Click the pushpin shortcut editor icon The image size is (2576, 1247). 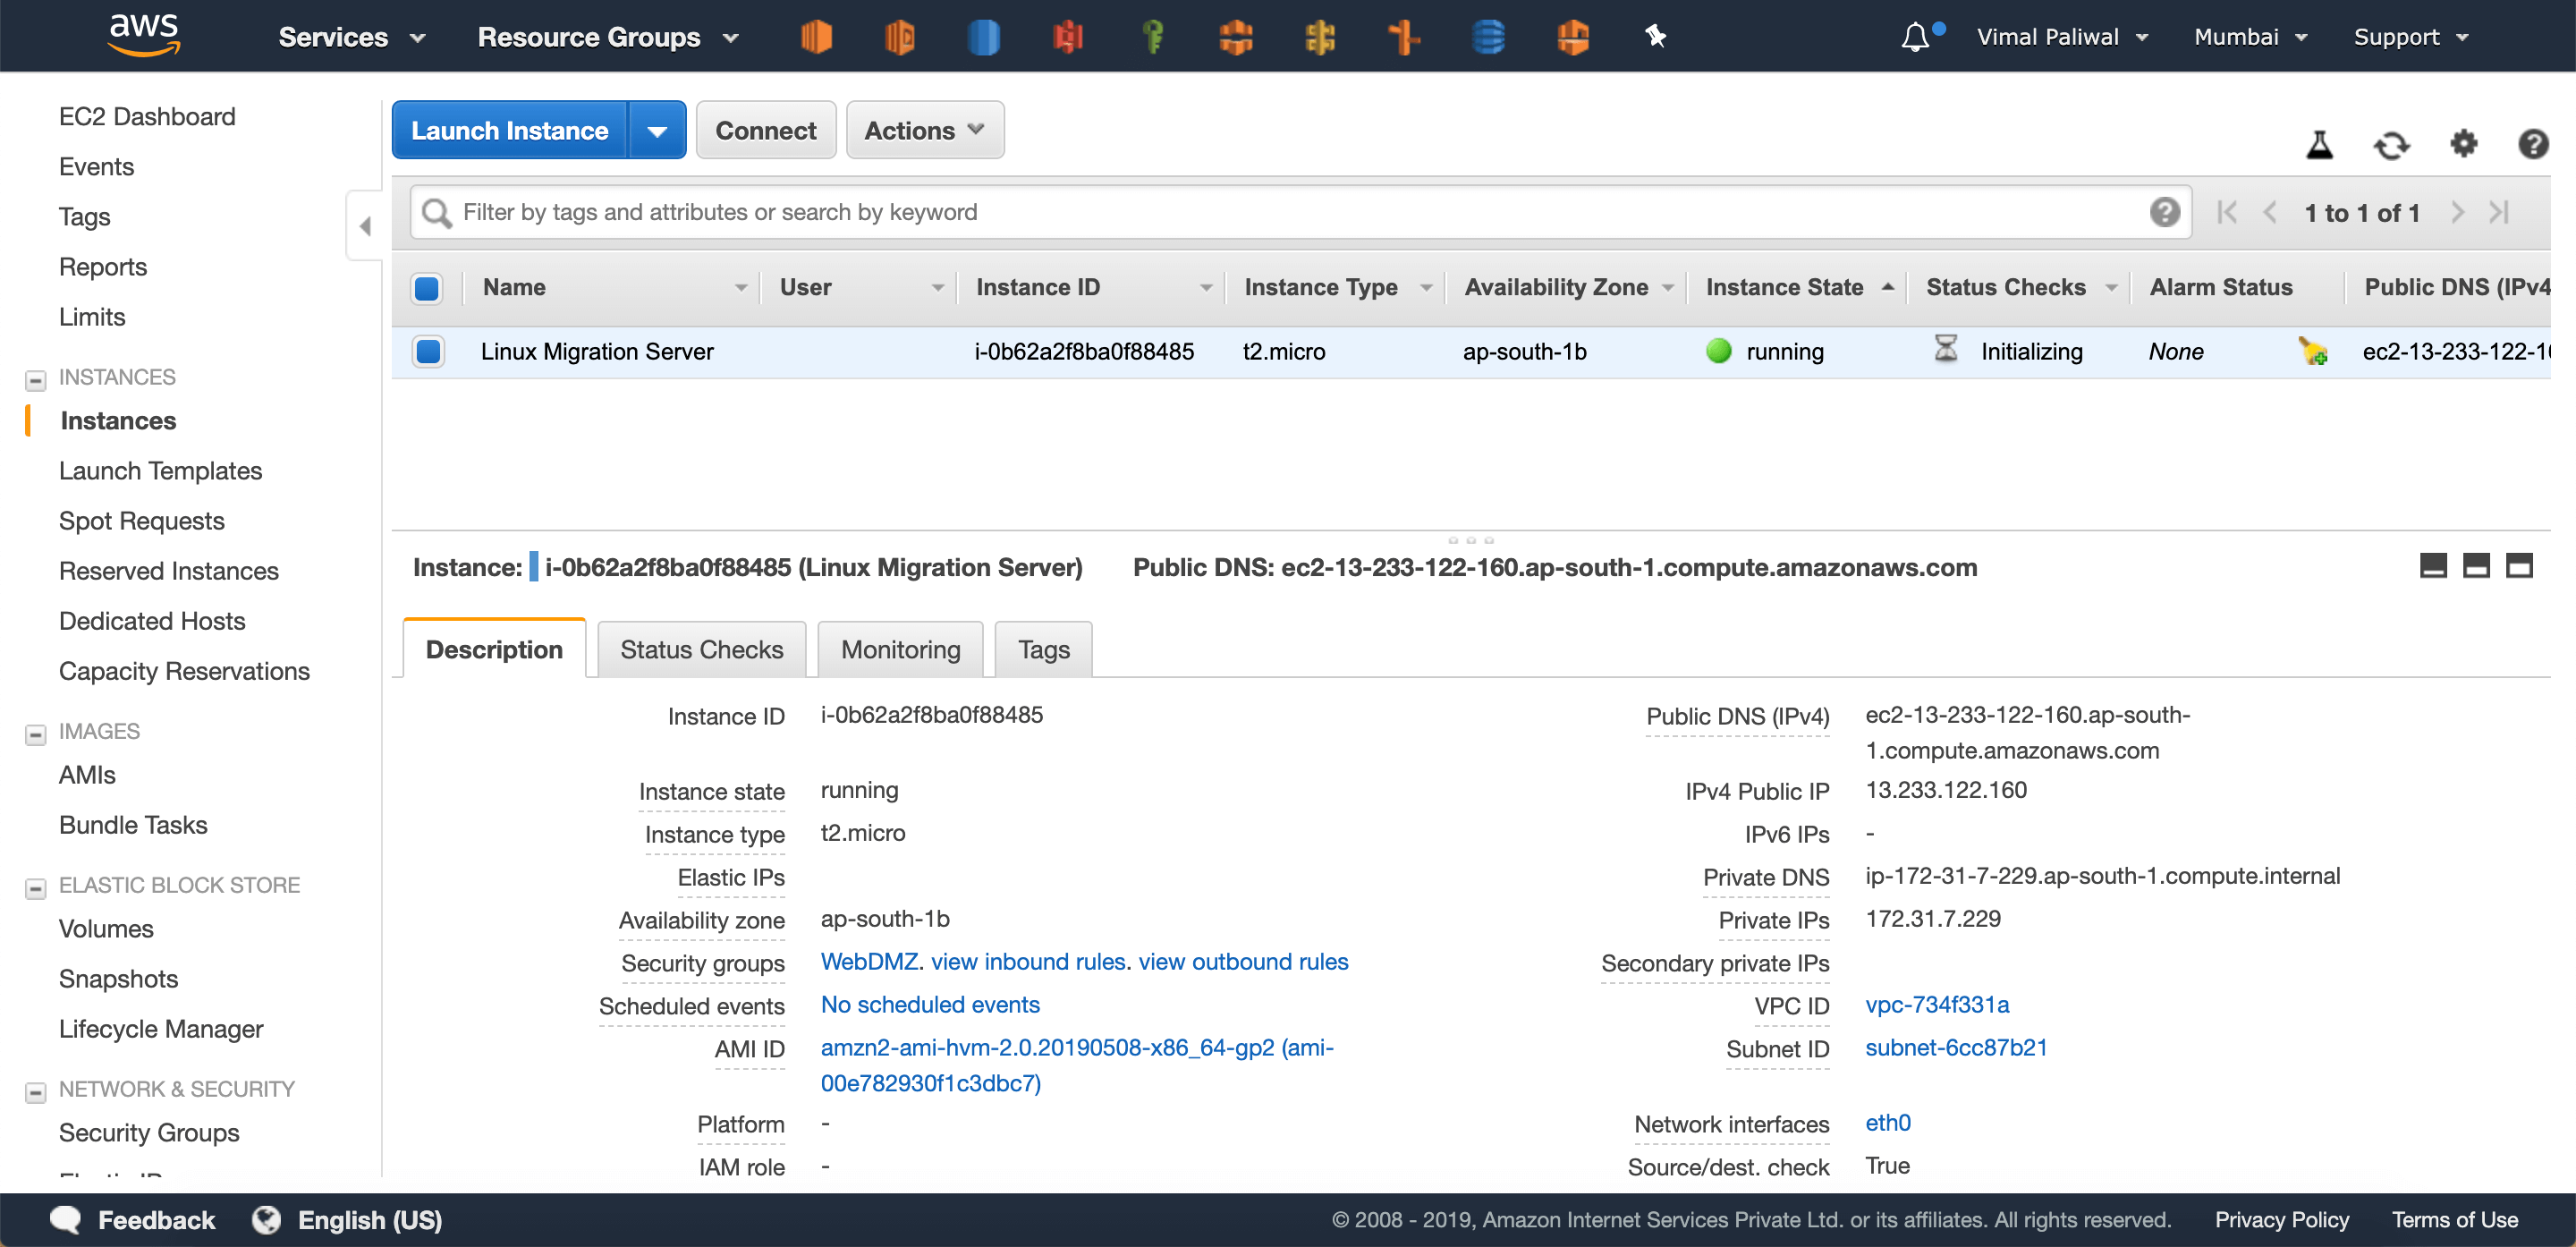tap(1655, 37)
